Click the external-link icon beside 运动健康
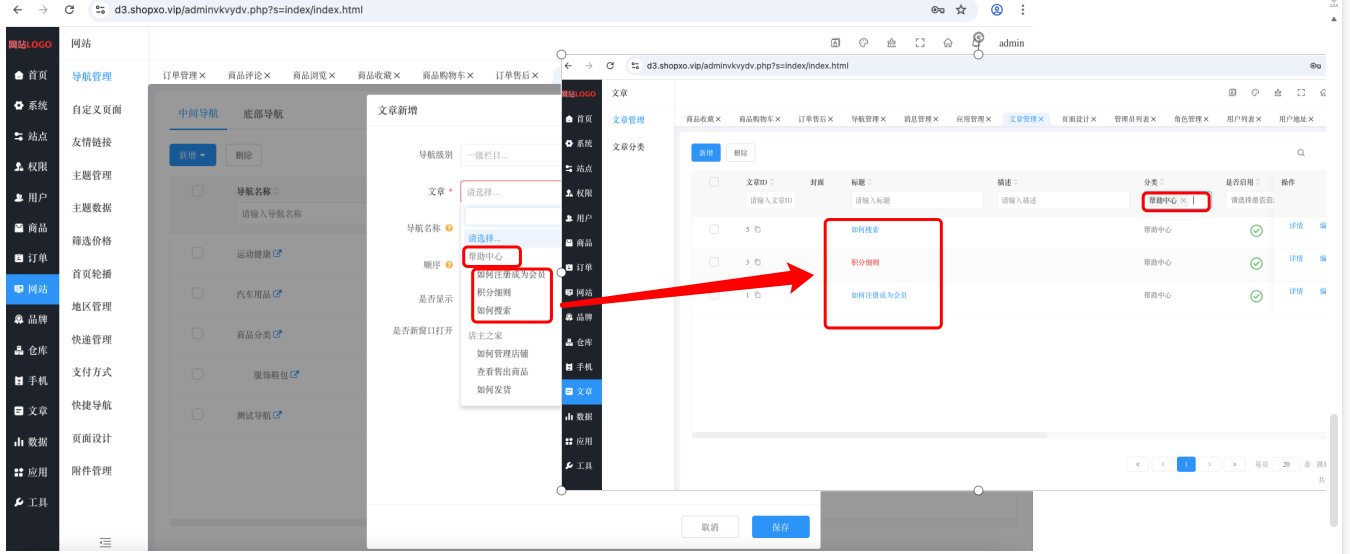This screenshot has width=1350, height=554. pos(278,254)
